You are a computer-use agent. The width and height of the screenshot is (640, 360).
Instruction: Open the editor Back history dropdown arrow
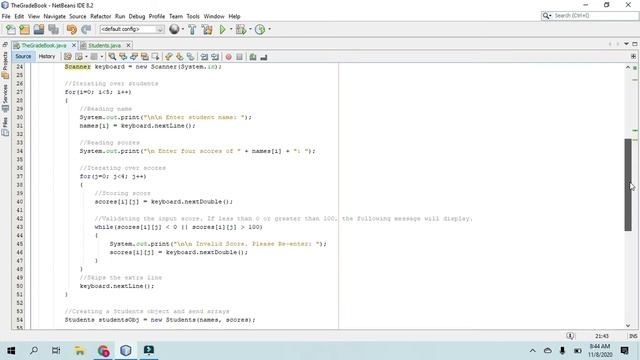coord(86,57)
